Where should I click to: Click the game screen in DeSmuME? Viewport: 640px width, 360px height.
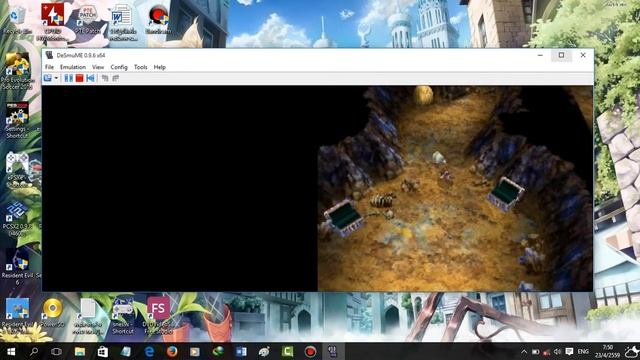point(455,188)
